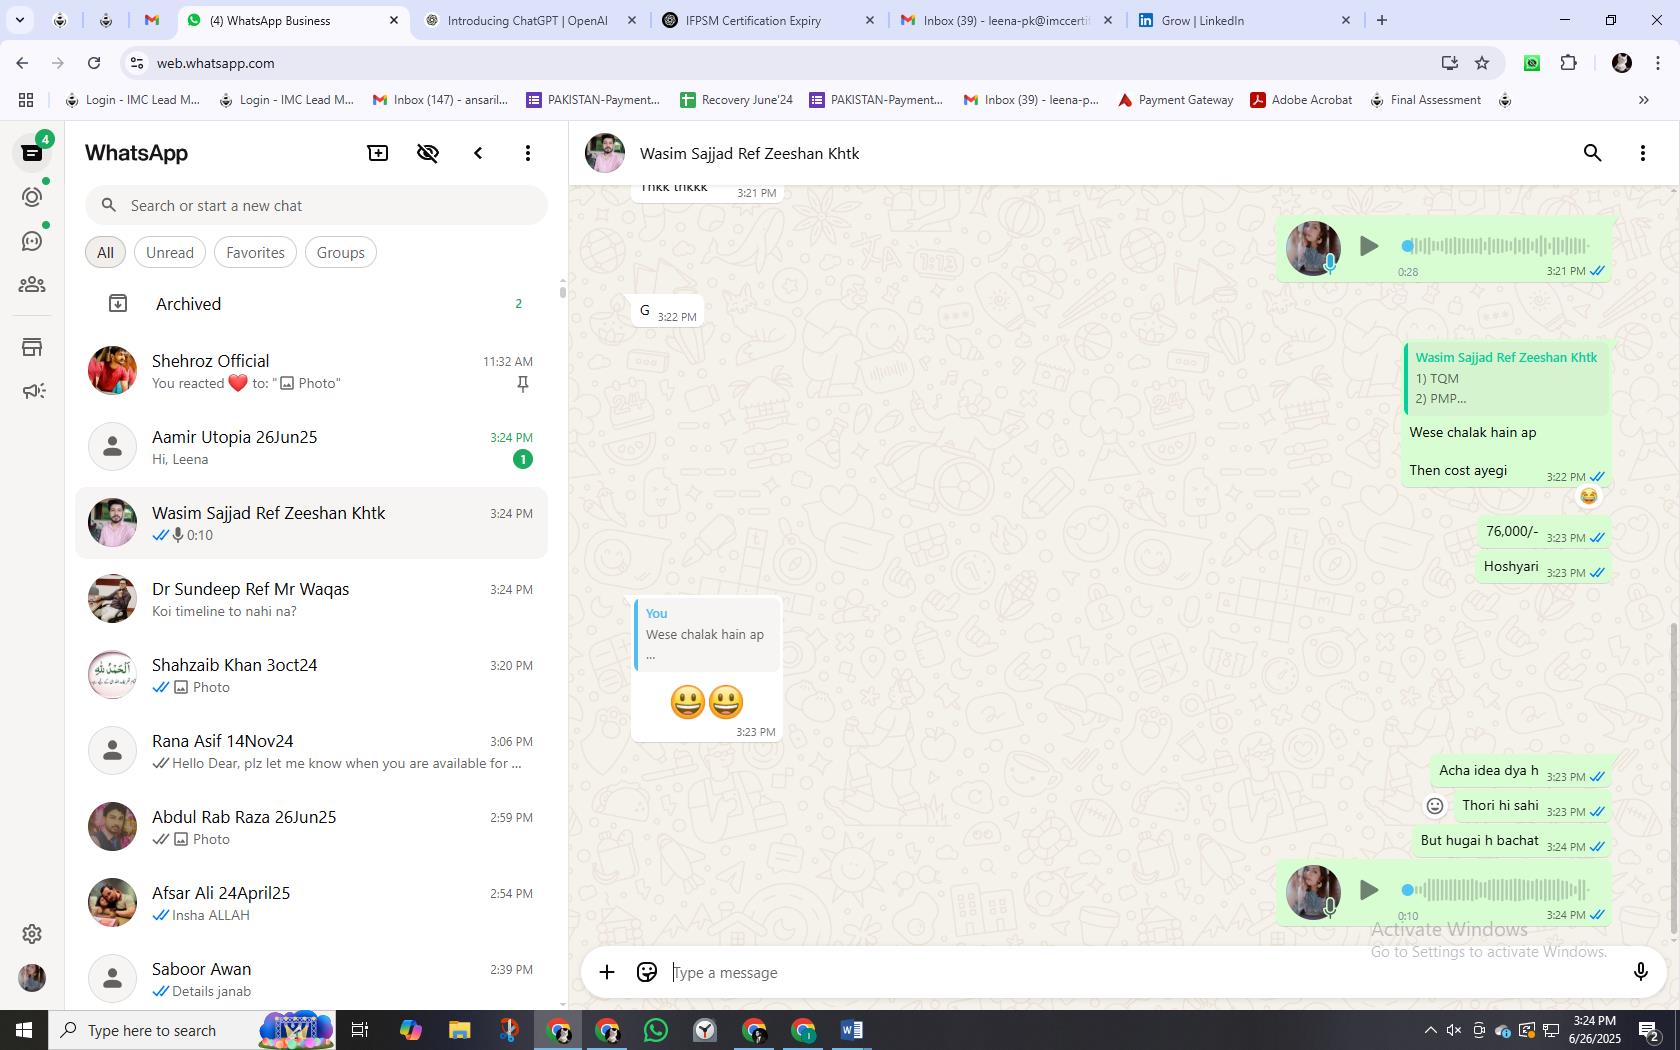Open the emoji sticker picker icon

coord(647,972)
